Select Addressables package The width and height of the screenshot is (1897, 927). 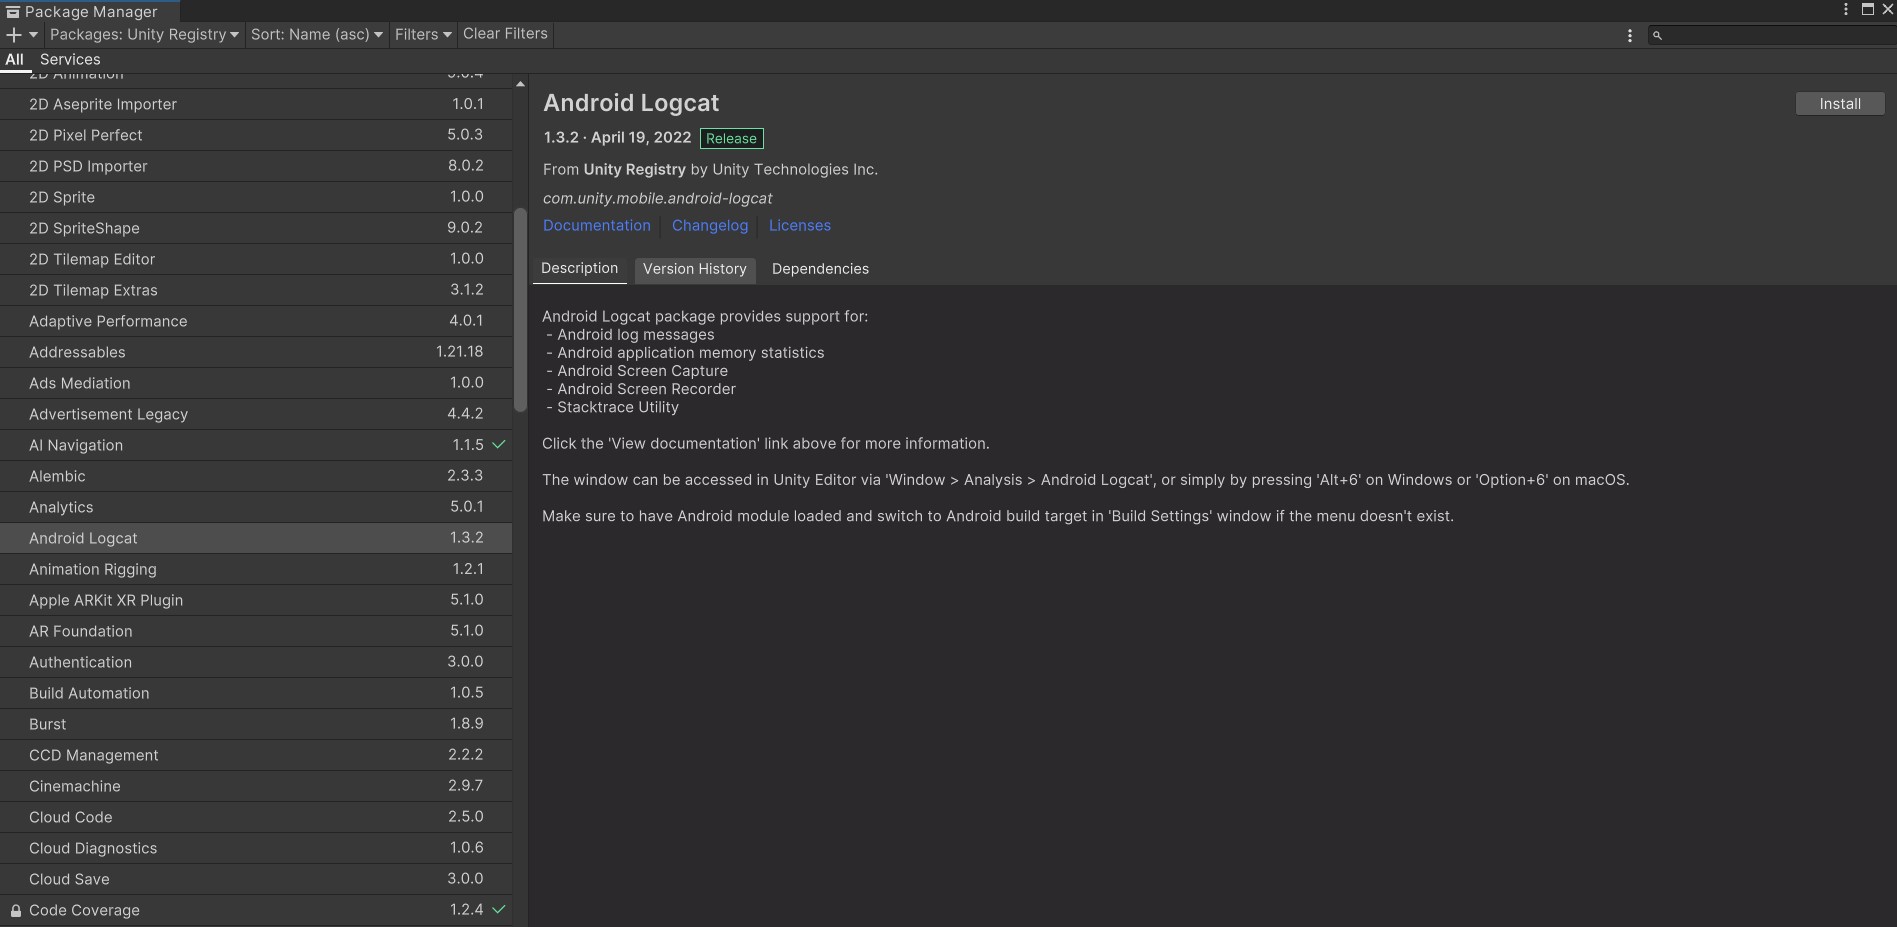[x=256, y=352]
